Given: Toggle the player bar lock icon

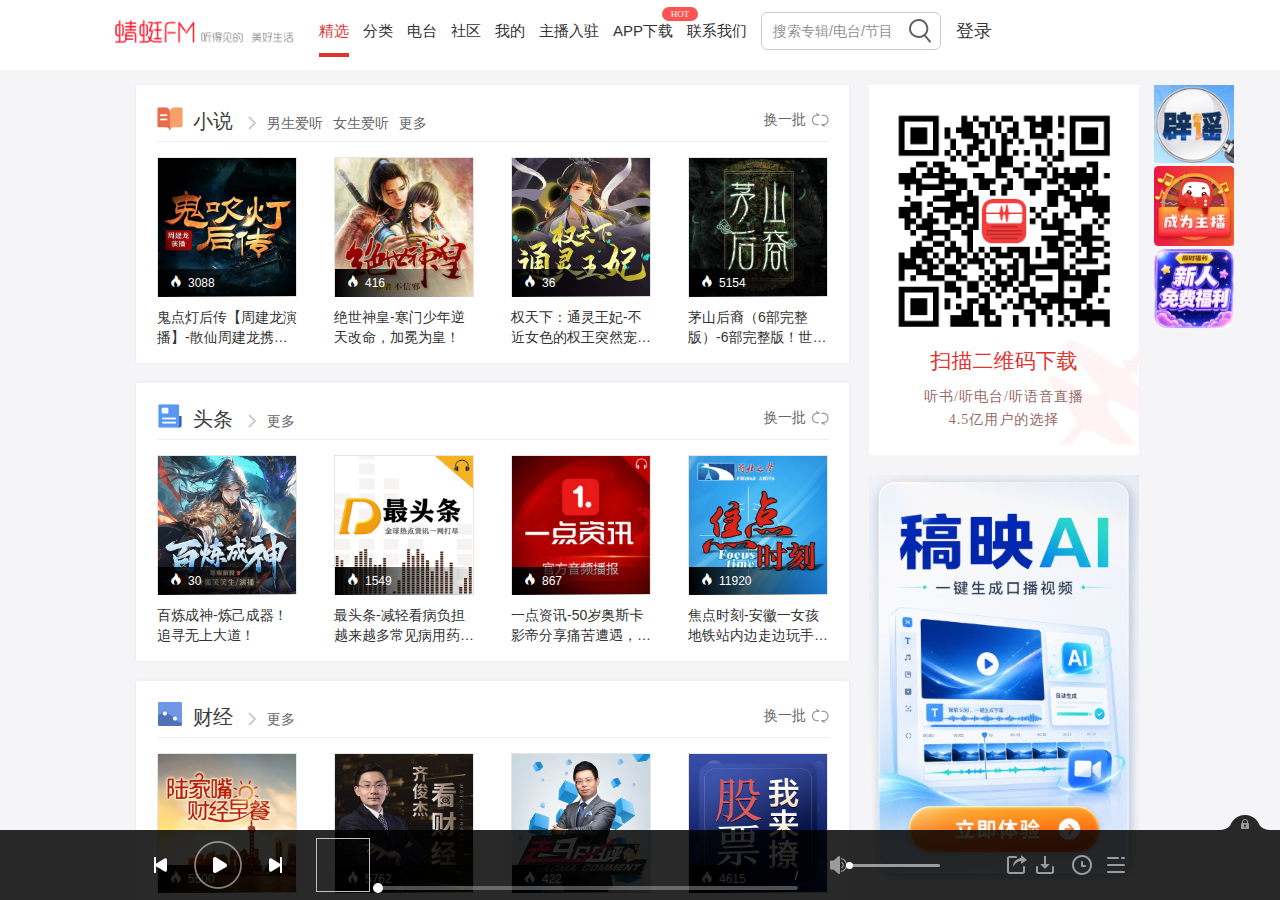Looking at the screenshot, I should click(x=1245, y=824).
